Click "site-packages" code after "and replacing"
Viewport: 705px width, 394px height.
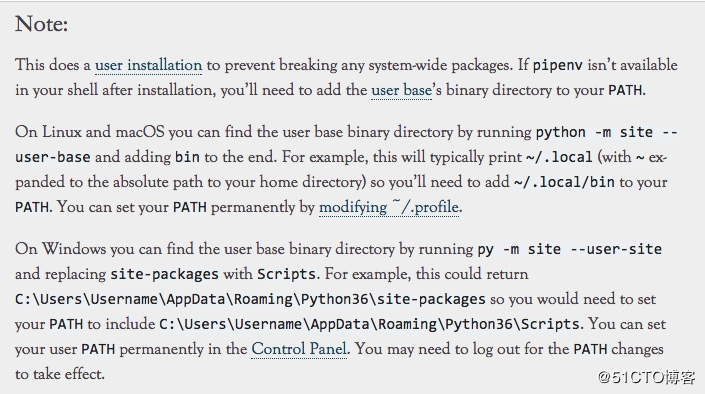[x=165, y=274]
